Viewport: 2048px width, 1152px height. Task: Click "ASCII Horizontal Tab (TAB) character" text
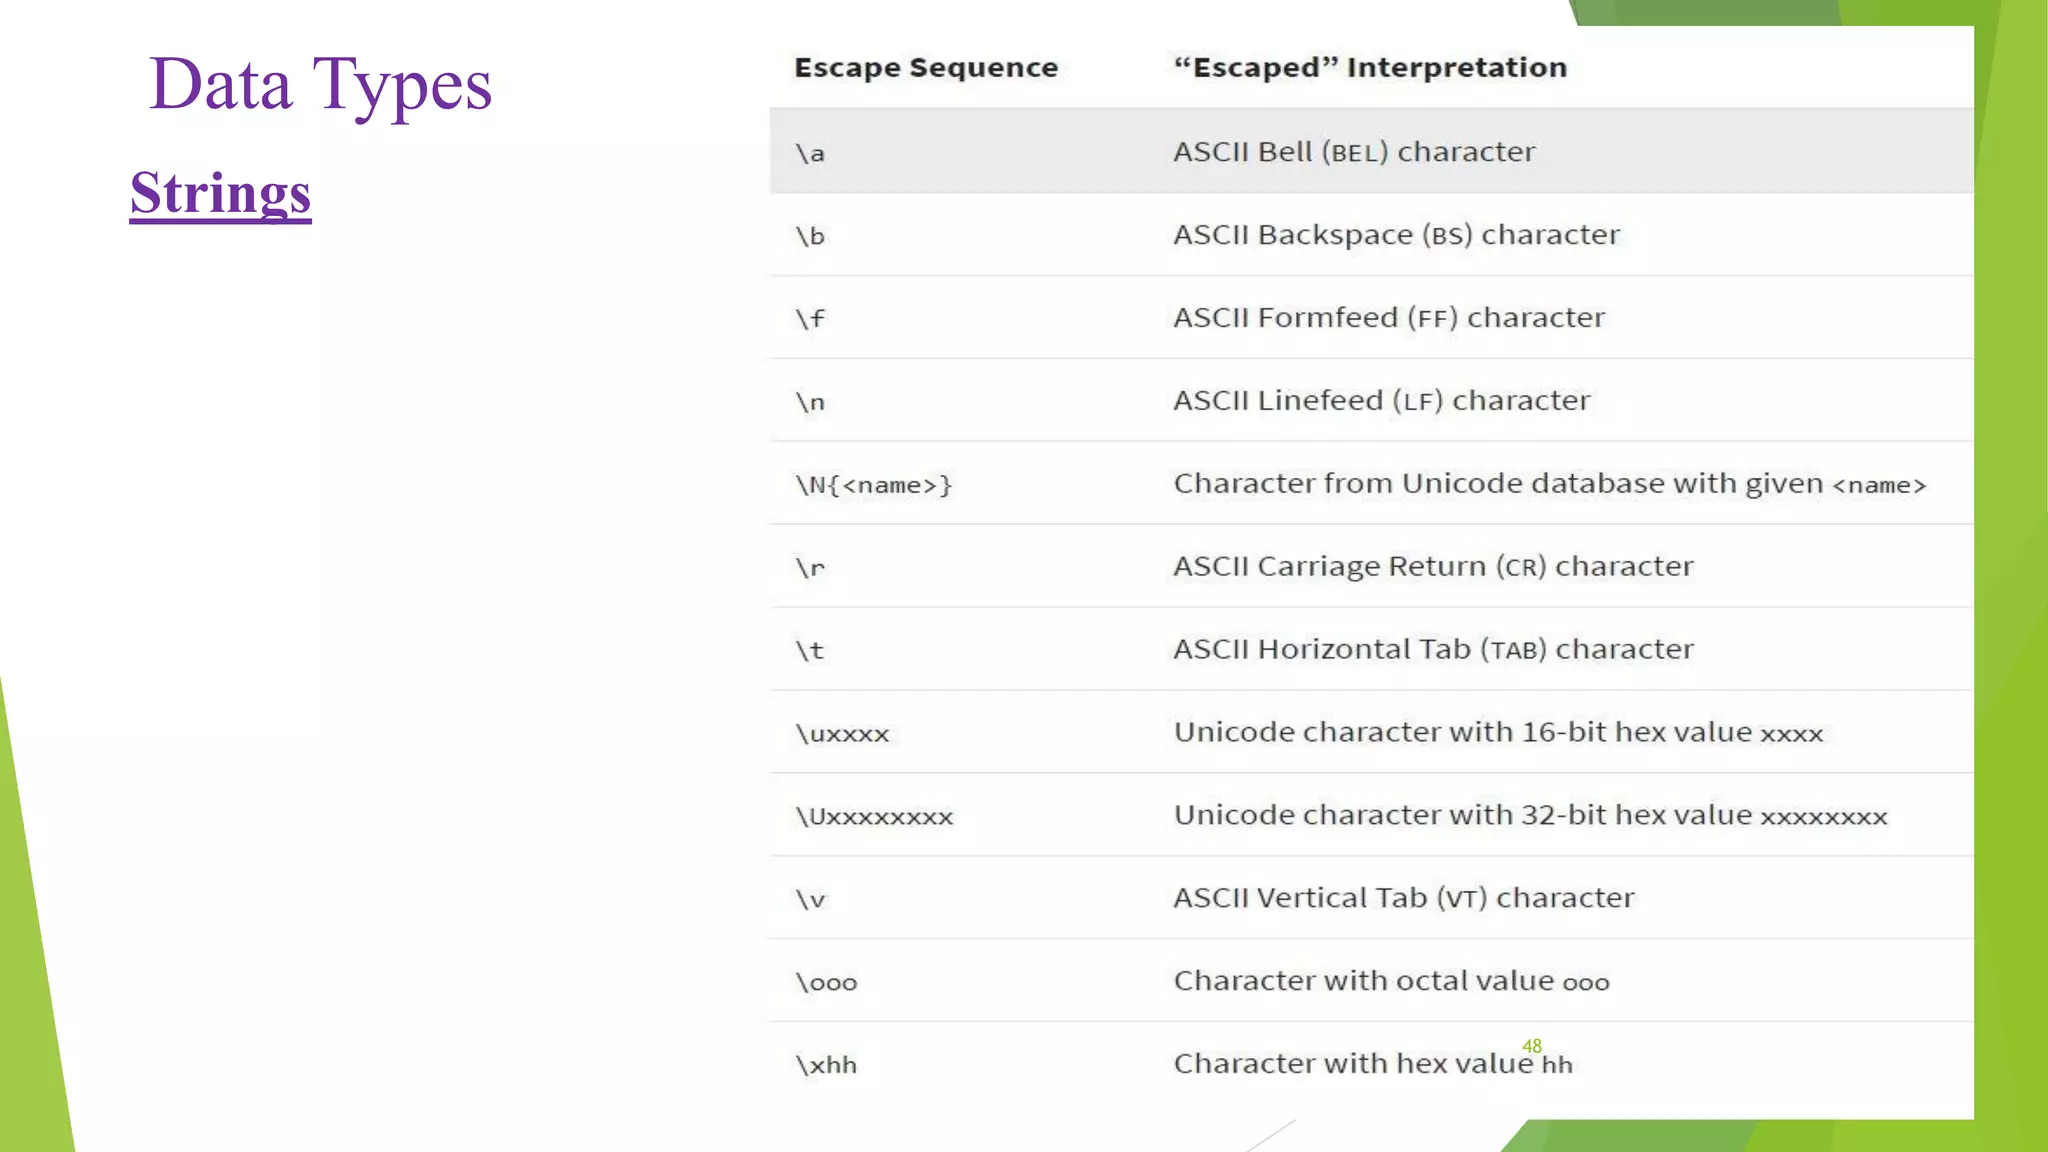coord(1433,650)
